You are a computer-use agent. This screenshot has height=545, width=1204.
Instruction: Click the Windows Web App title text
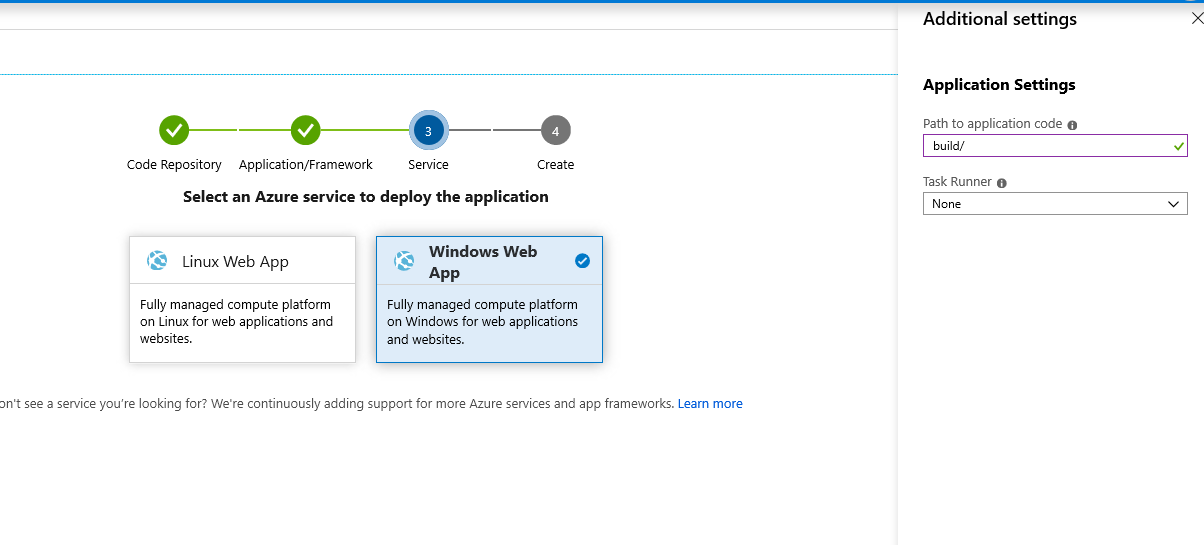[483, 262]
